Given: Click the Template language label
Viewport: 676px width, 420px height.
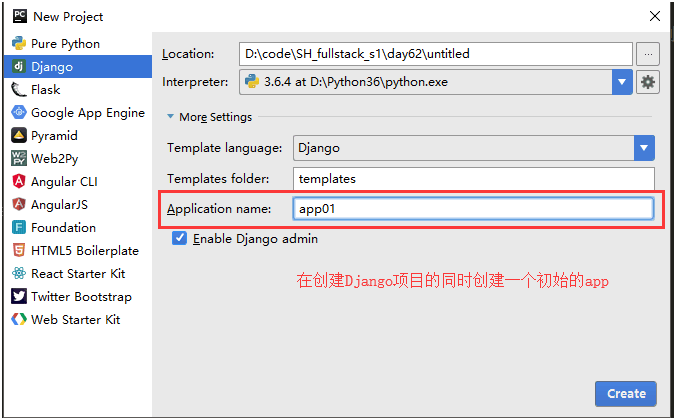Looking at the screenshot, I should click(225, 148).
